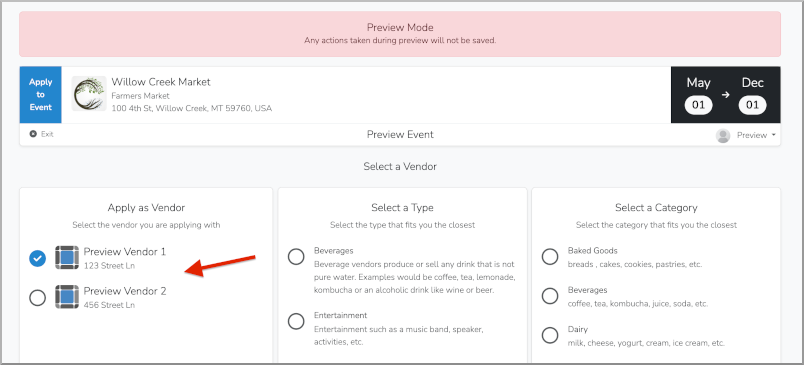Open the Preview user dropdown
The width and height of the screenshot is (804, 365).
tap(748, 135)
